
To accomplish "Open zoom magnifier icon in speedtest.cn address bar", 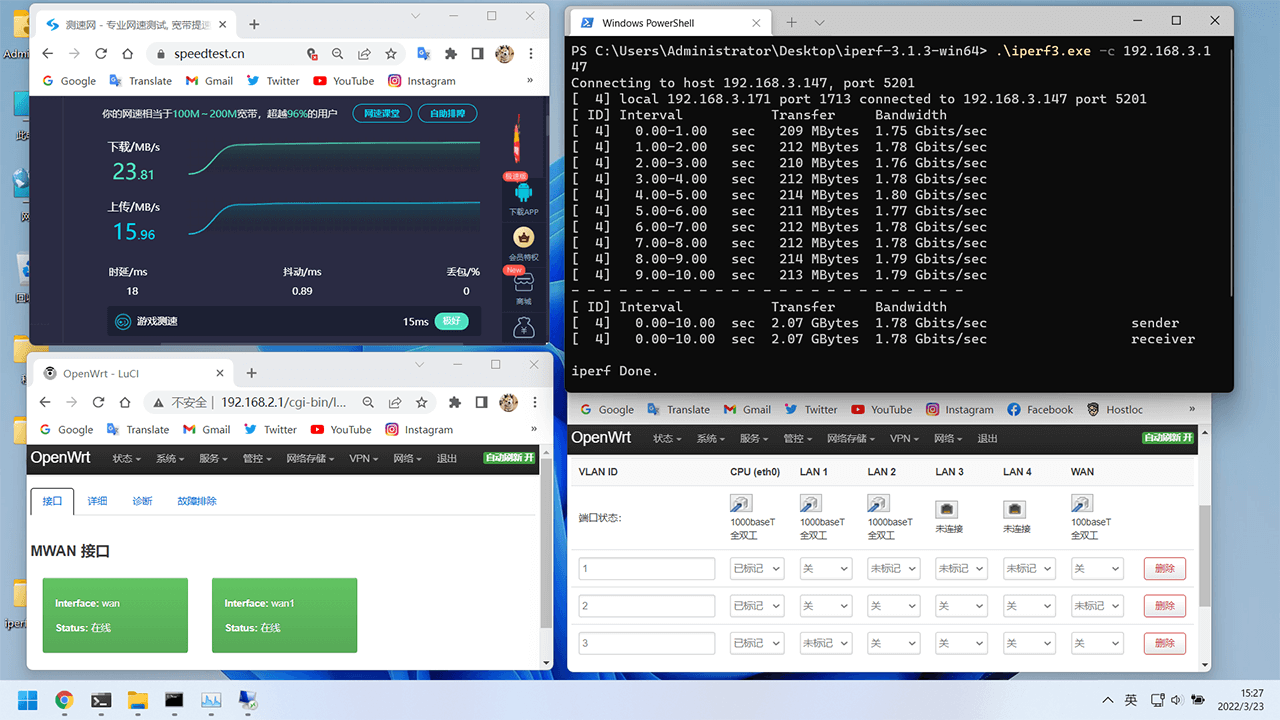I will (x=338, y=54).
